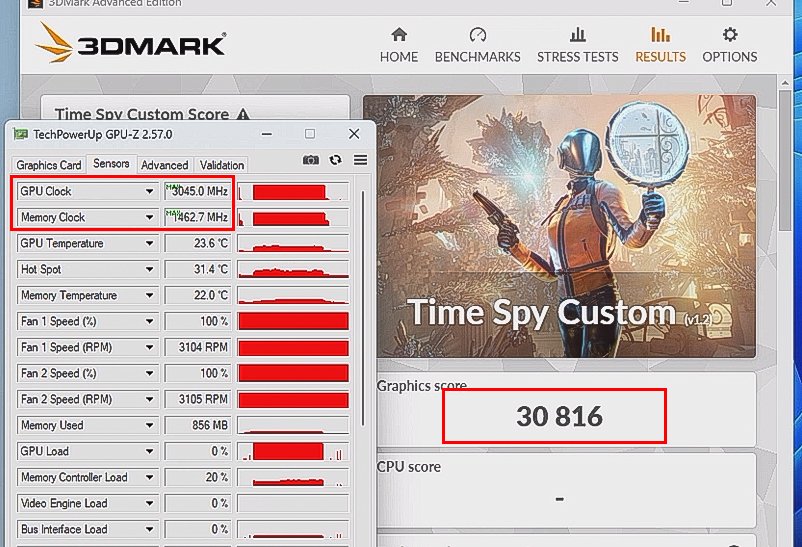Expand the GPU Clock sensor dropdown
Image resolution: width=802 pixels, height=547 pixels.
[x=149, y=191]
